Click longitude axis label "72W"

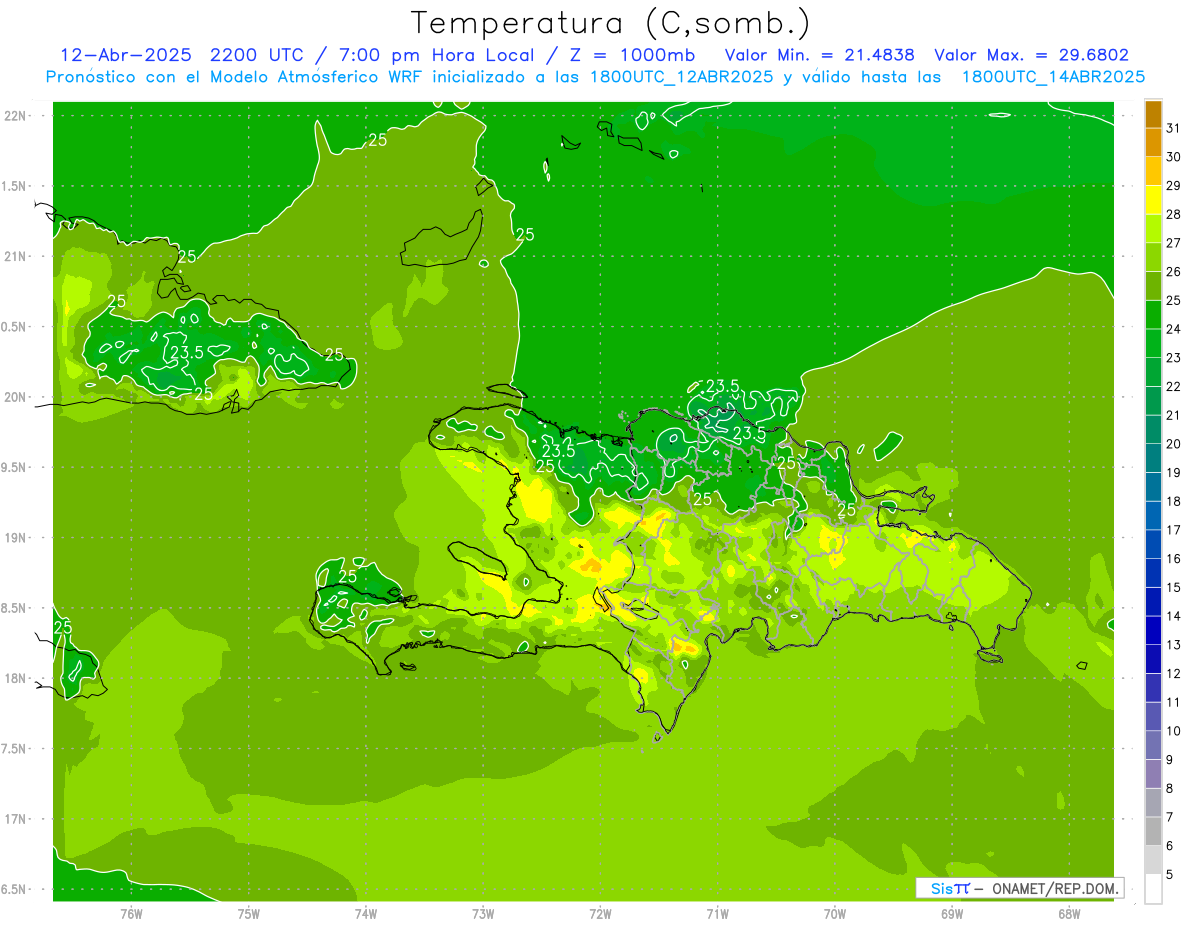pyautogui.click(x=600, y=914)
